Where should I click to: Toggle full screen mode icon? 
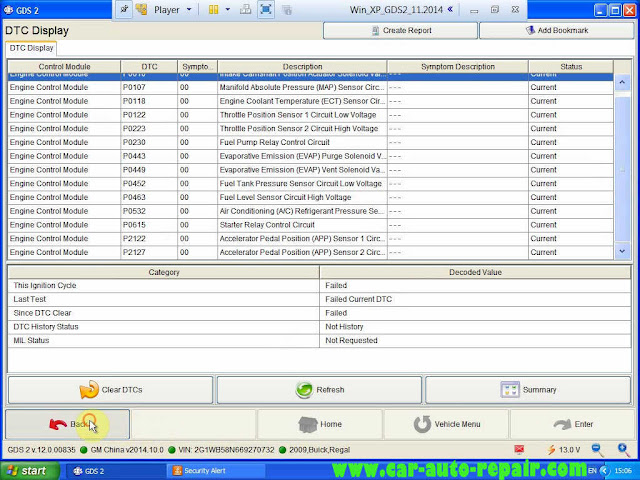[x=266, y=9]
